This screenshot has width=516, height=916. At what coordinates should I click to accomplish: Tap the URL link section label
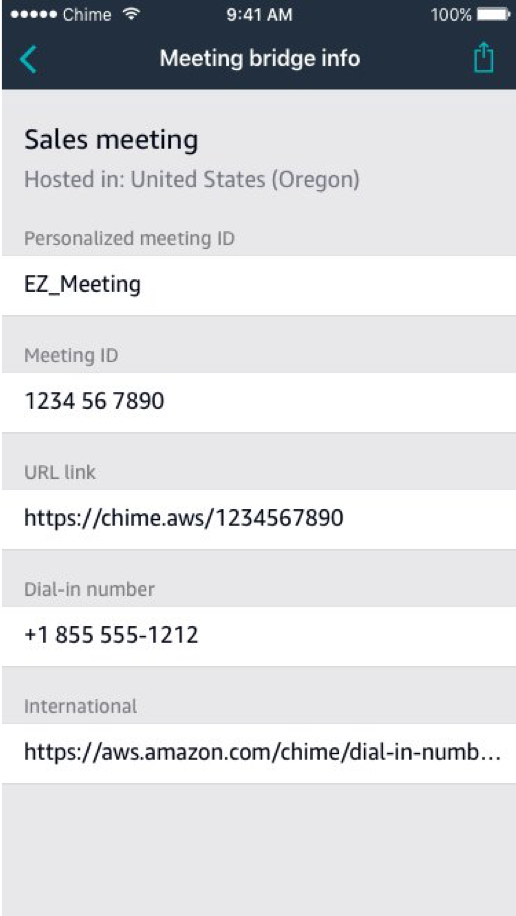60,472
